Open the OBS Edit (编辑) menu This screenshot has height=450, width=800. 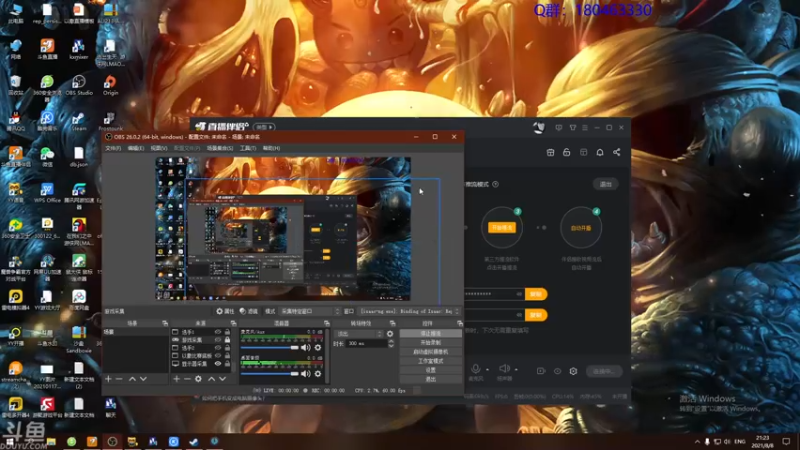[x=136, y=148]
